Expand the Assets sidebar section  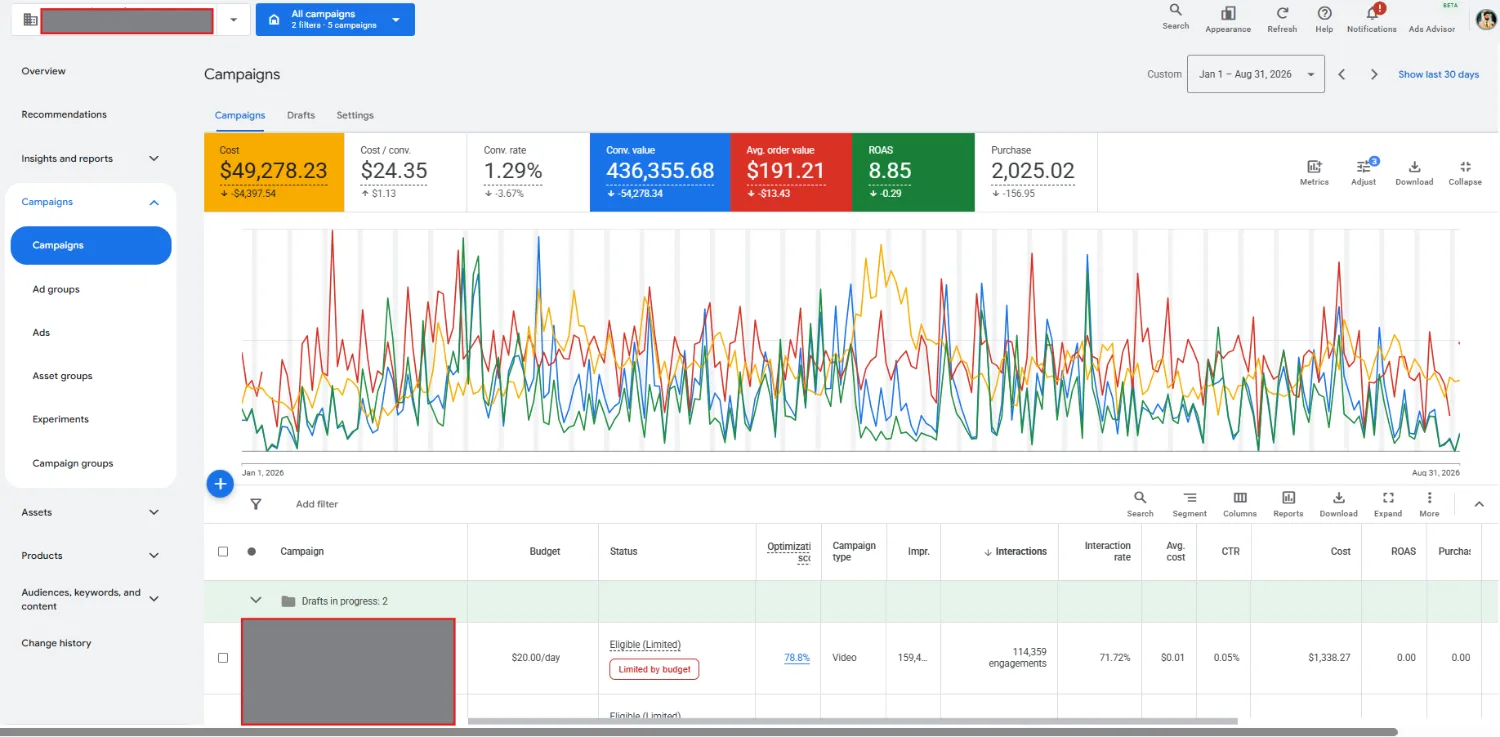click(154, 512)
